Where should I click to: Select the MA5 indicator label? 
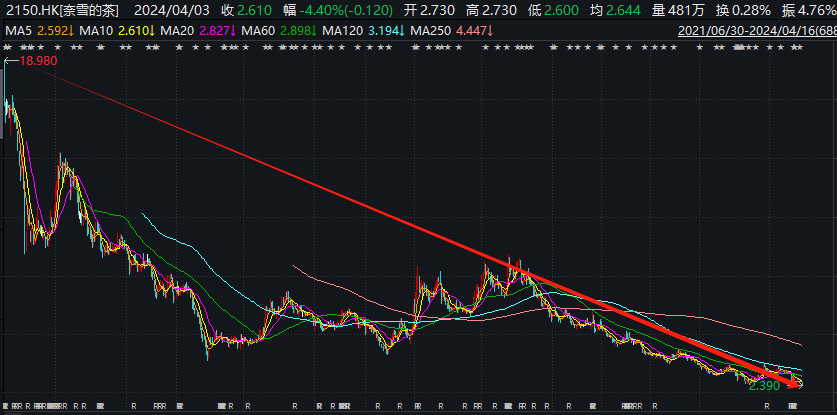point(17,31)
